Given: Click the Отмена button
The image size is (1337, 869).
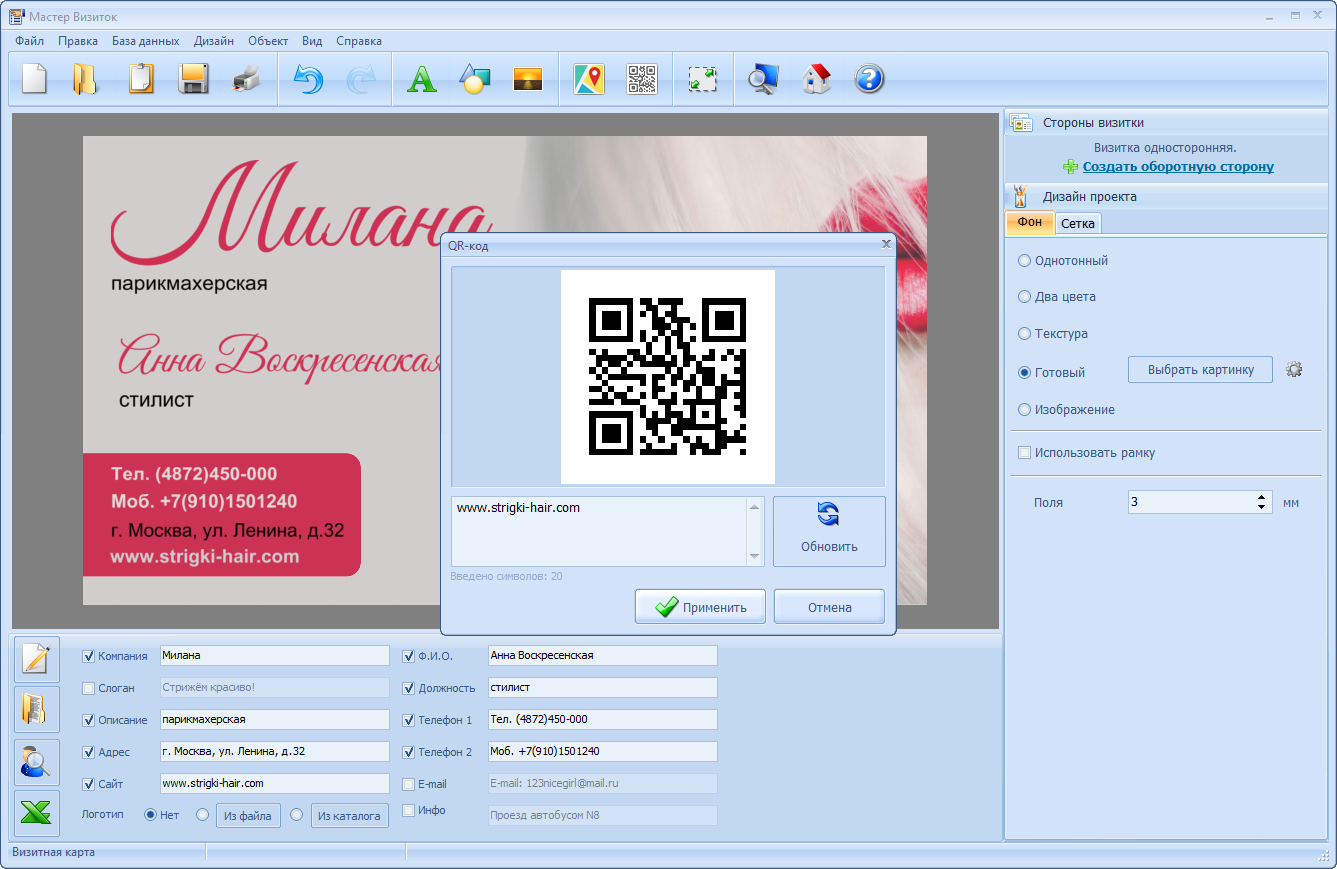Looking at the screenshot, I should (x=830, y=607).
